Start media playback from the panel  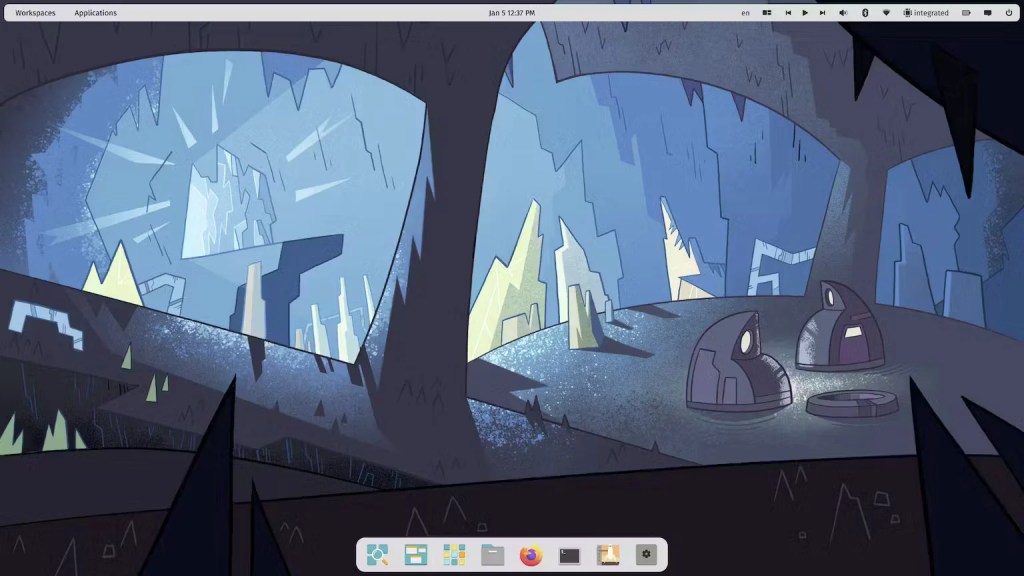tap(805, 12)
